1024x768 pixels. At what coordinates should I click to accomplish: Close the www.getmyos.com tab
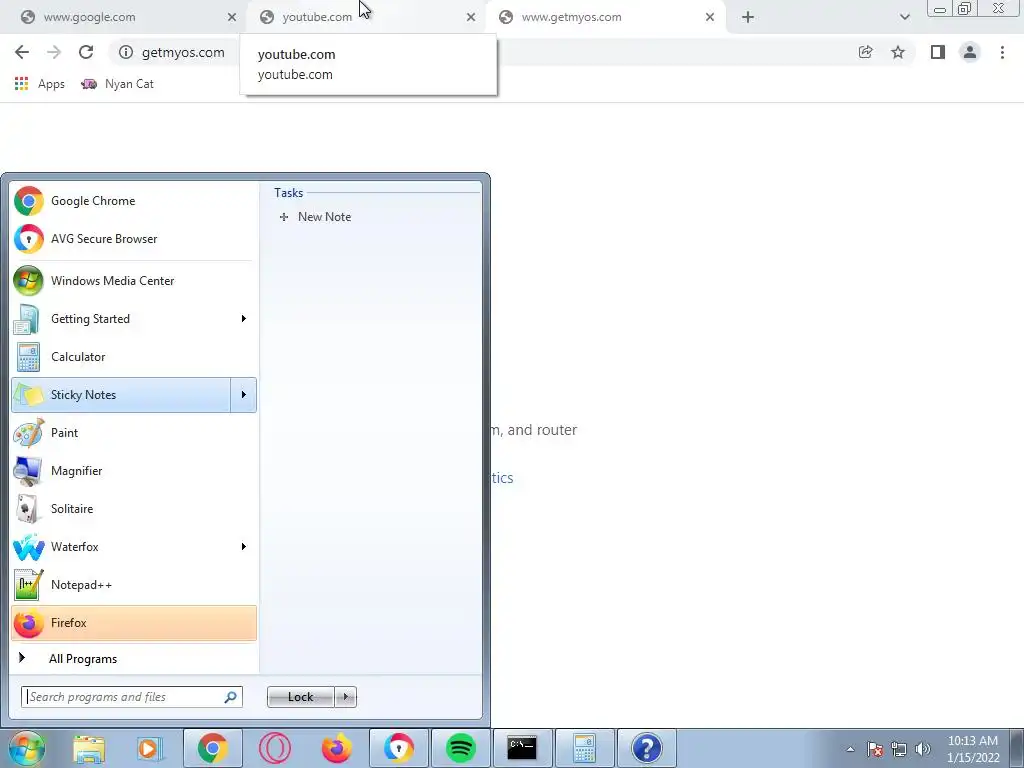coord(710,17)
